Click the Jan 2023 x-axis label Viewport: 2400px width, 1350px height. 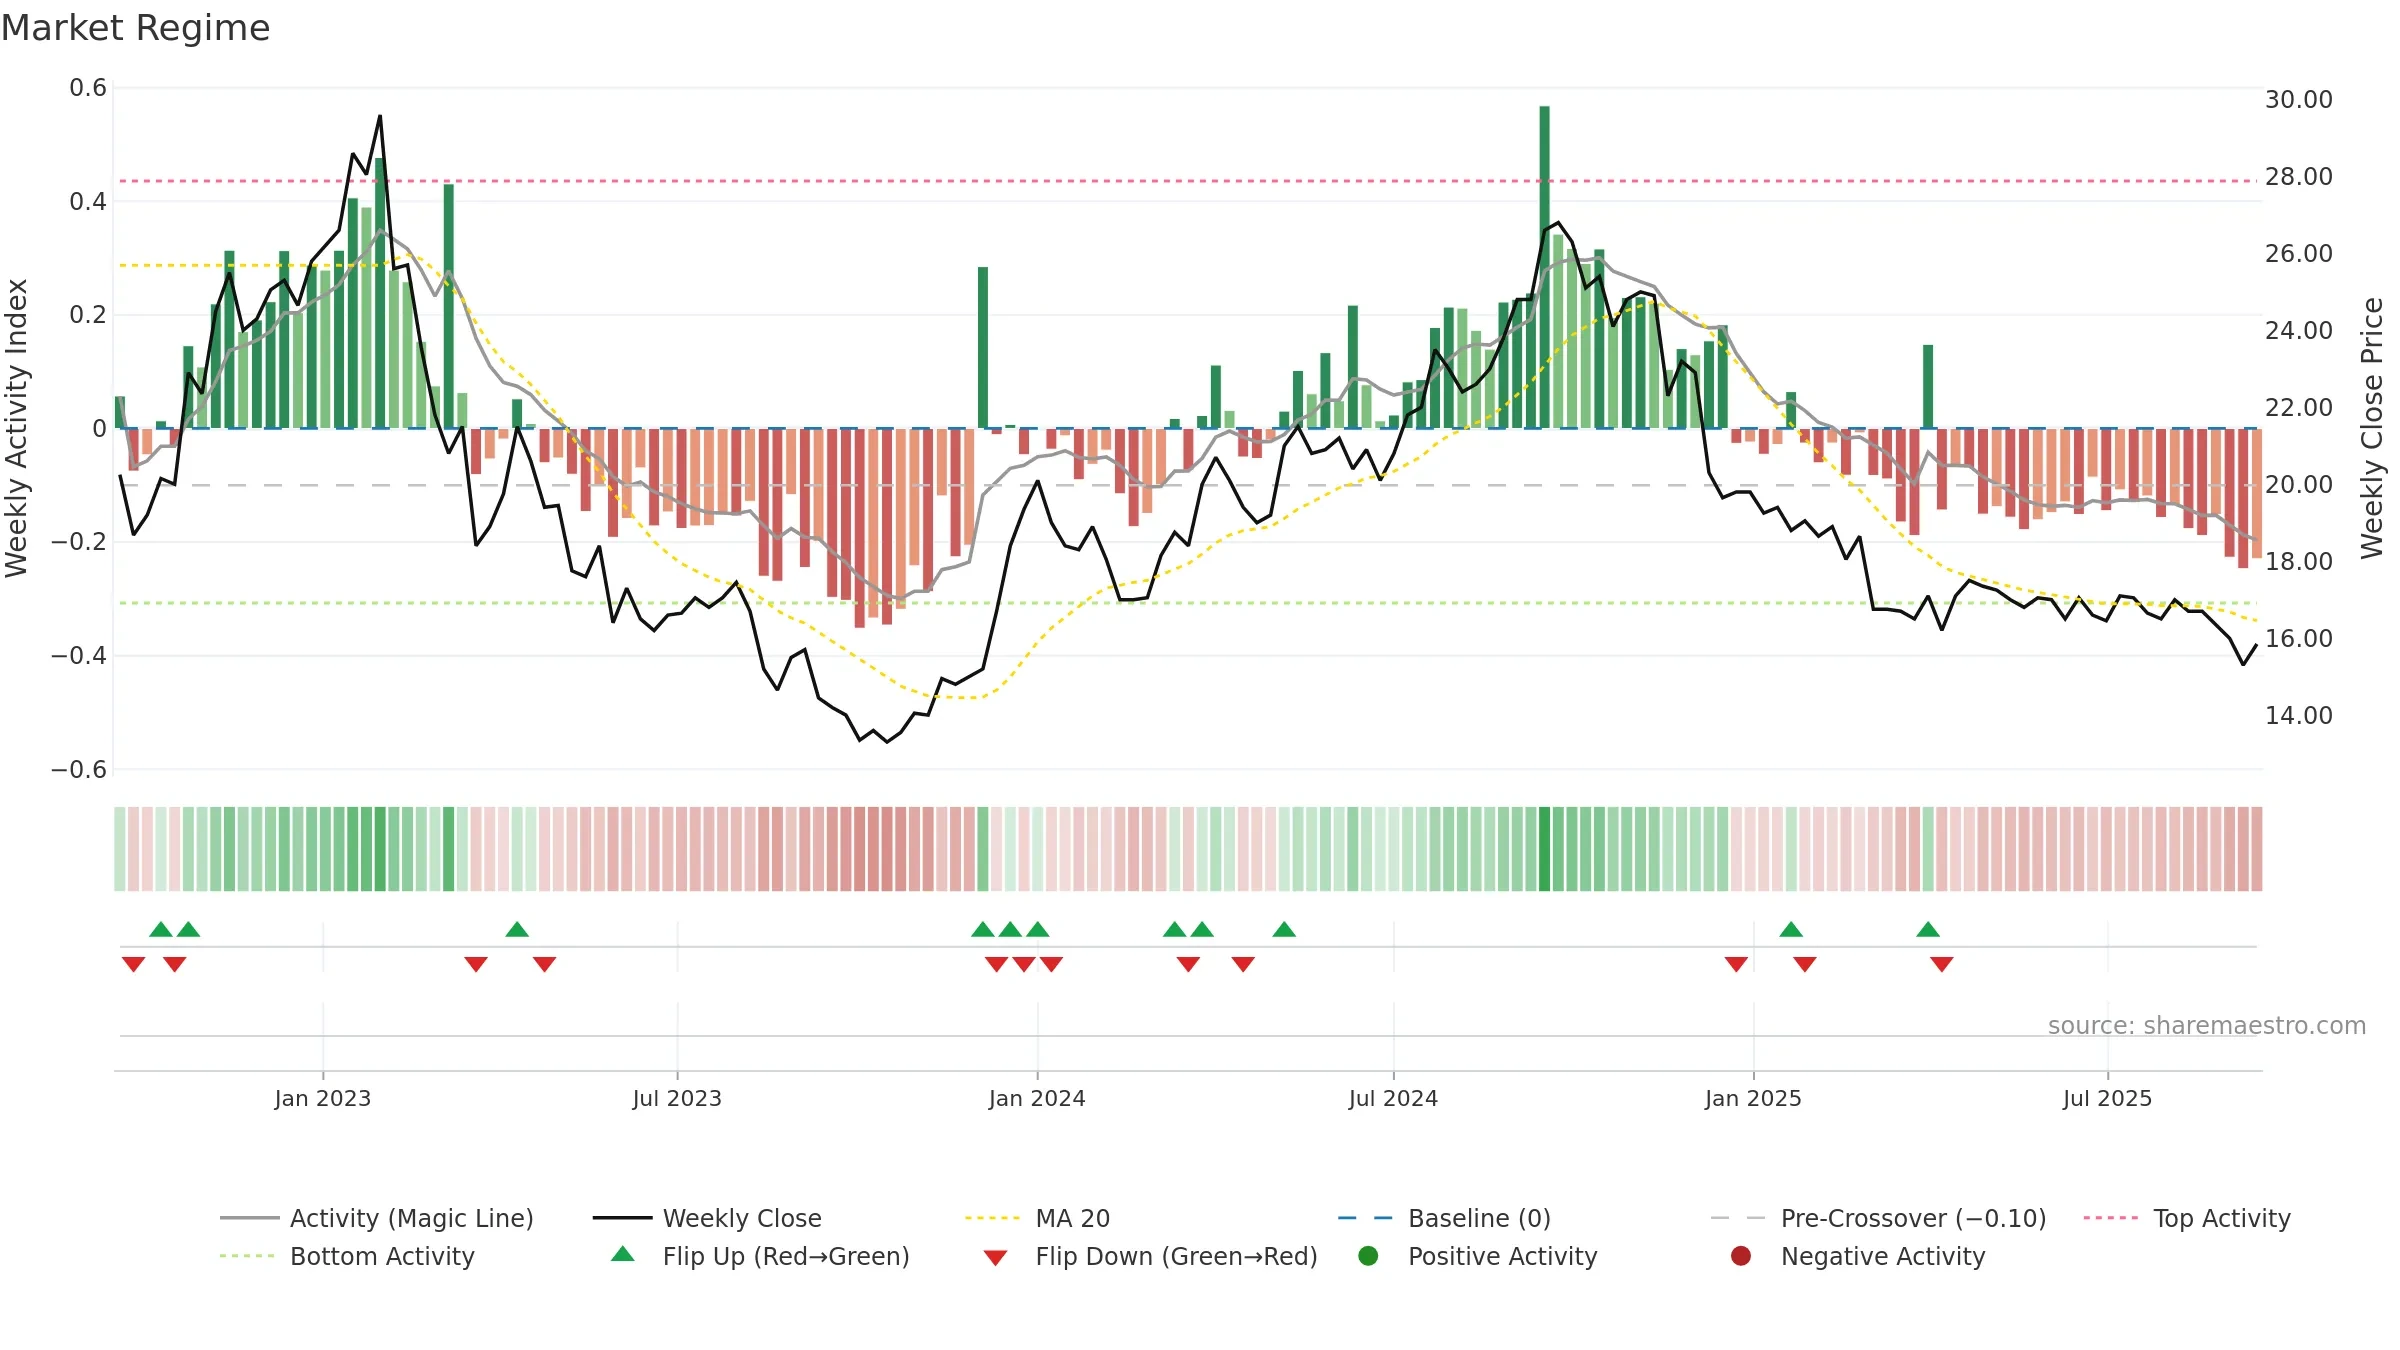click(323, 1099)
